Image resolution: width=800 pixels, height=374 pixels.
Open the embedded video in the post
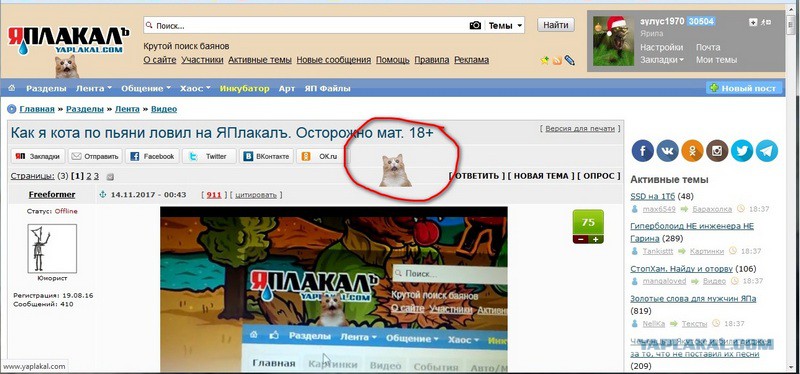[x=334, y=289]
